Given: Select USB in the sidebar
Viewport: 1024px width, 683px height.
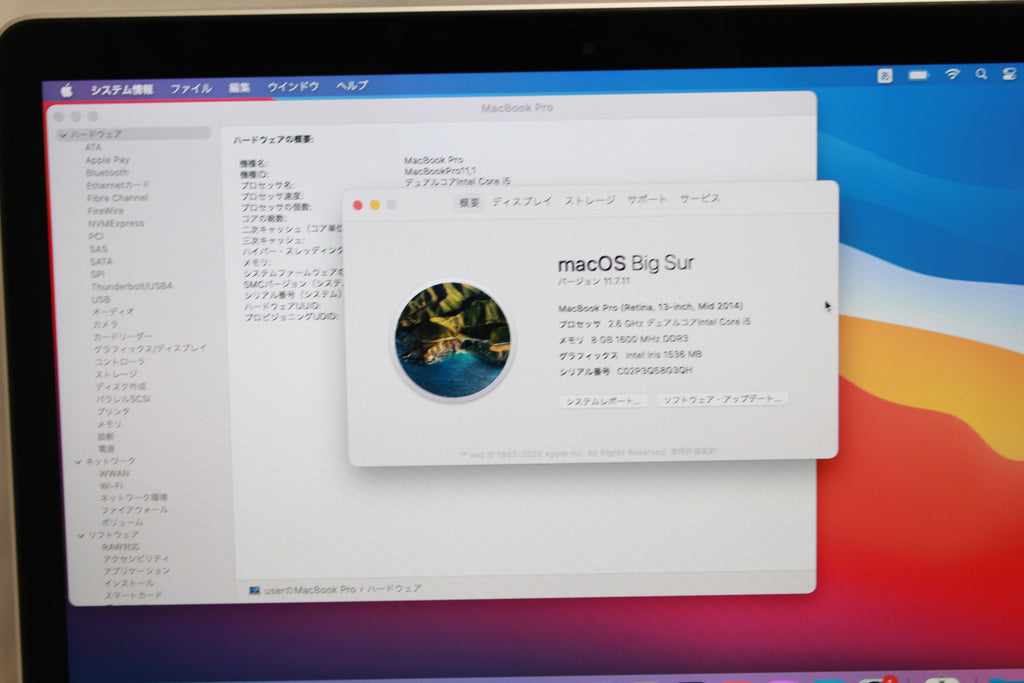Looking at the screenshot, I should [101, 300].
